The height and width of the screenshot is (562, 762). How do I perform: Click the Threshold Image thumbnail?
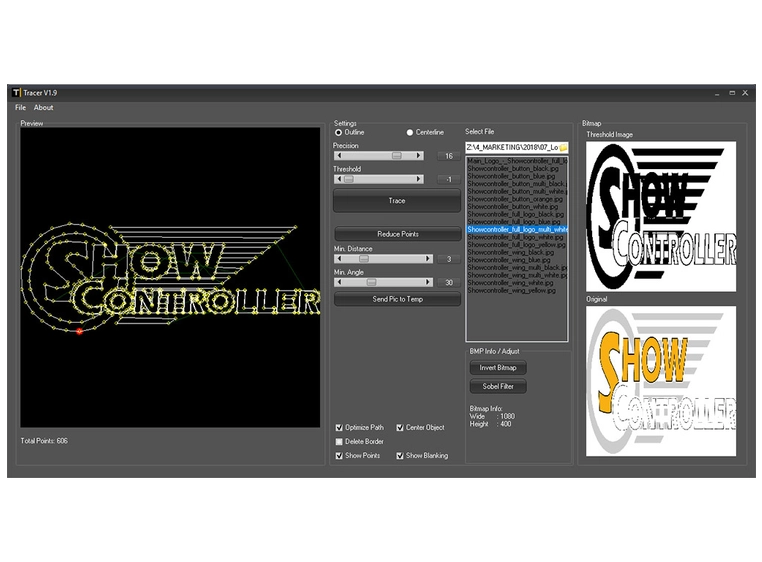coord(661,216)
